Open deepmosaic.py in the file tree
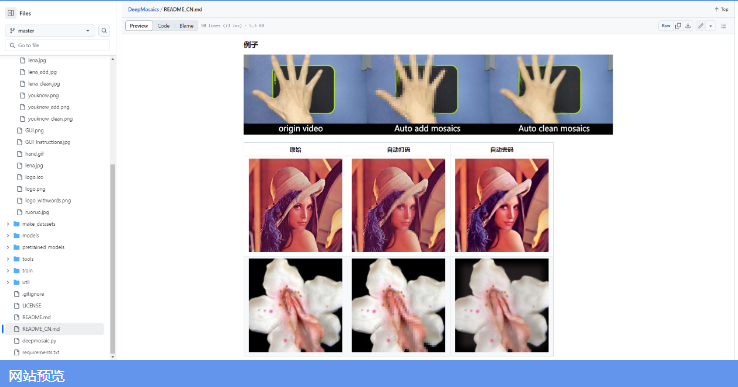 click(x=39, y=340)
